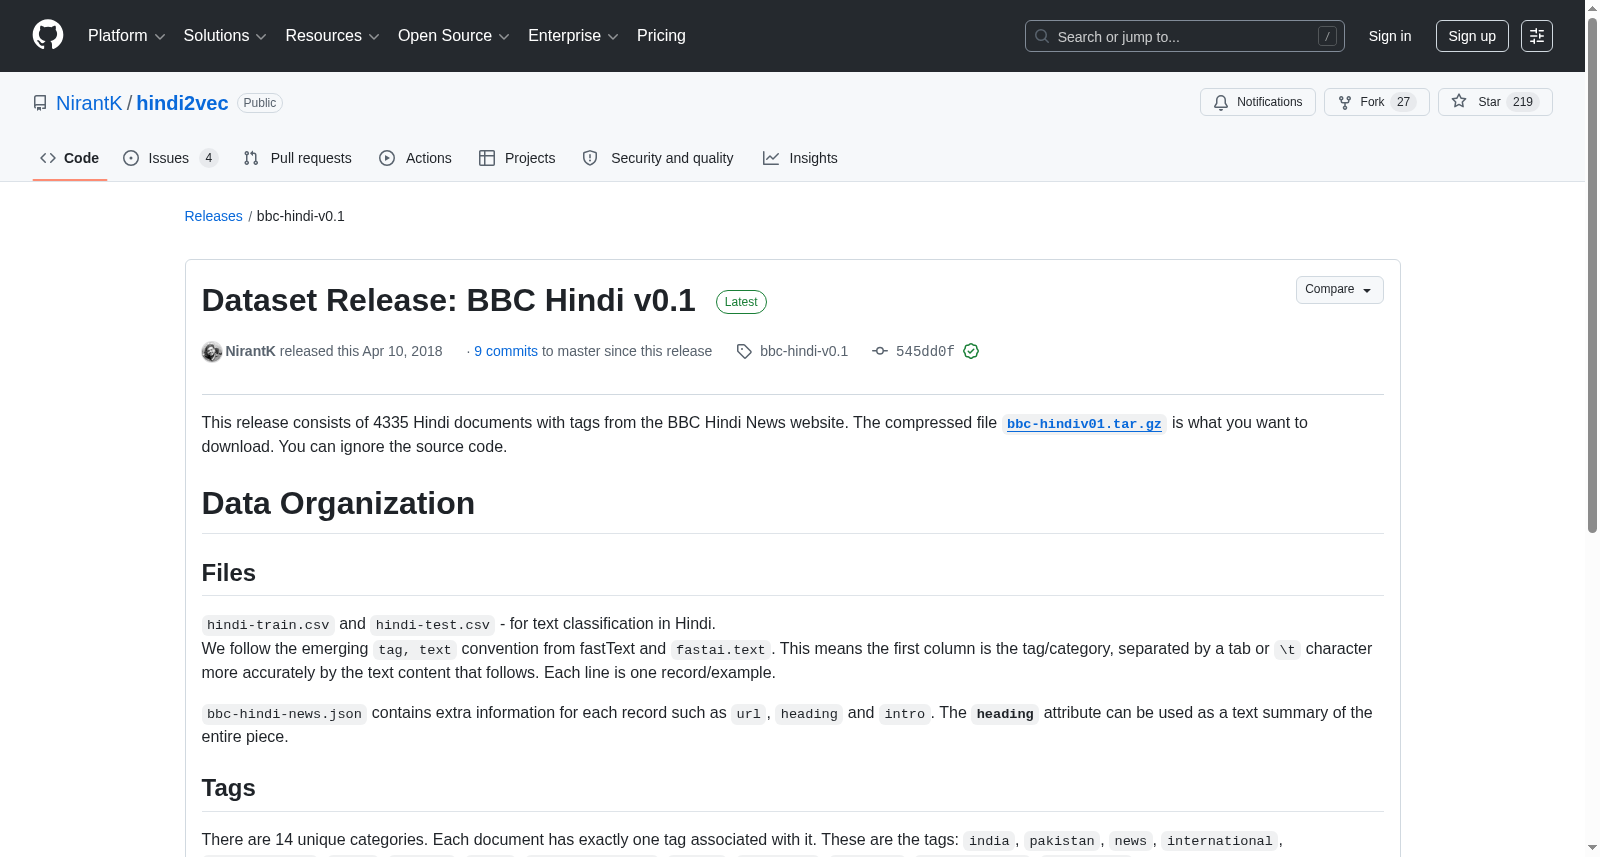Click the Public visibility badge
1600x857 pixels.
click(260, 103)
